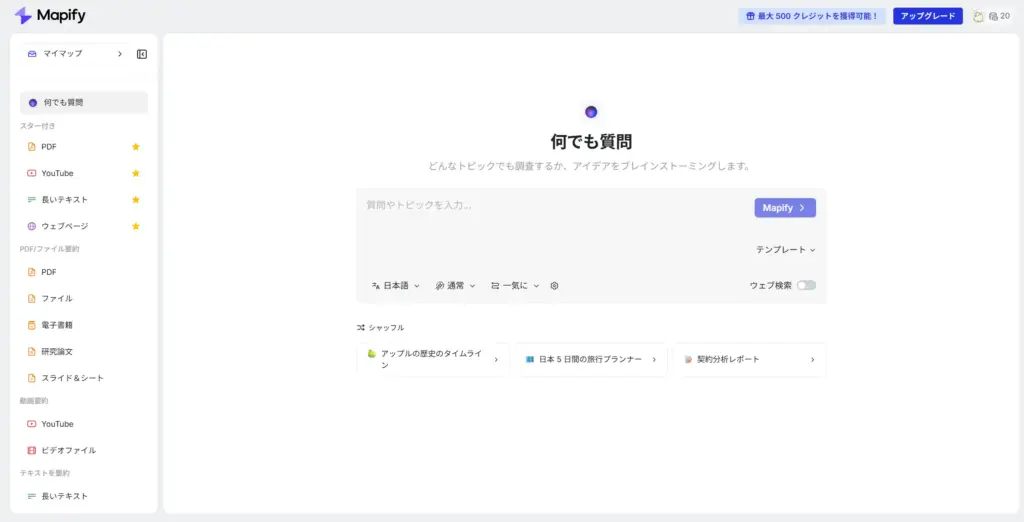1024x522 pixels.
Task: Click the アップグレード button
Action: [927, 16]
